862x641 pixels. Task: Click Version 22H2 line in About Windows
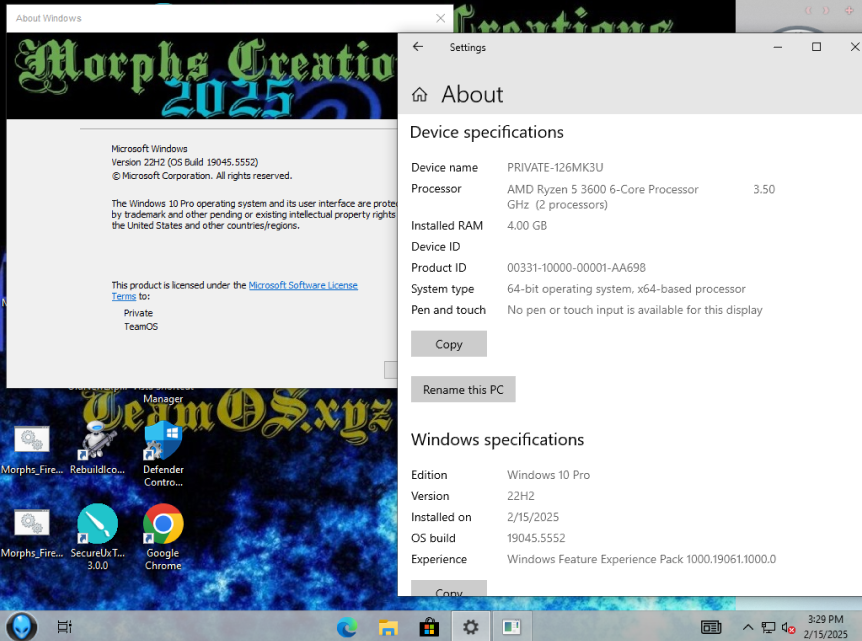click(184, 162)
